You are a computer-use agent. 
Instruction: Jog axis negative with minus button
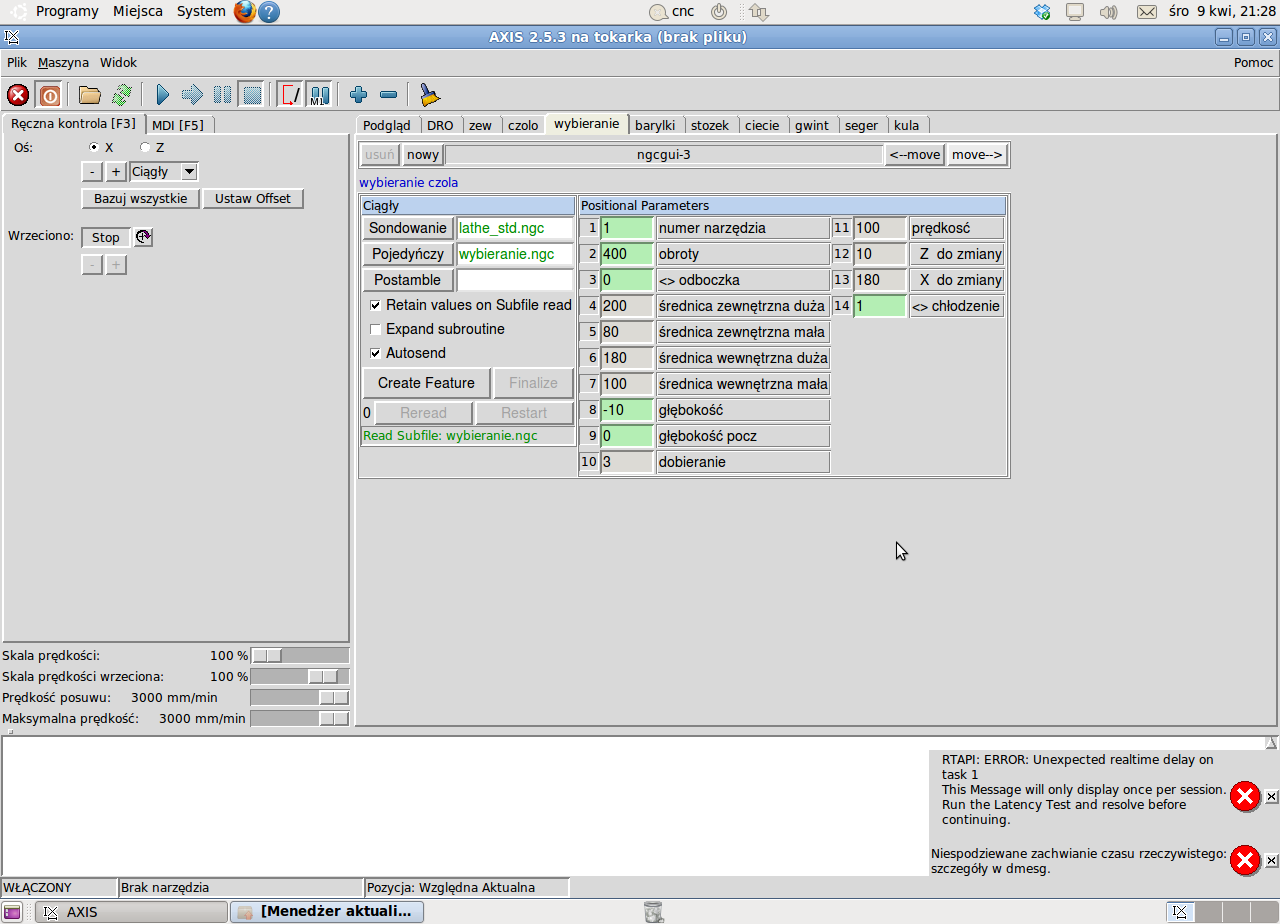tap(92, 172)
